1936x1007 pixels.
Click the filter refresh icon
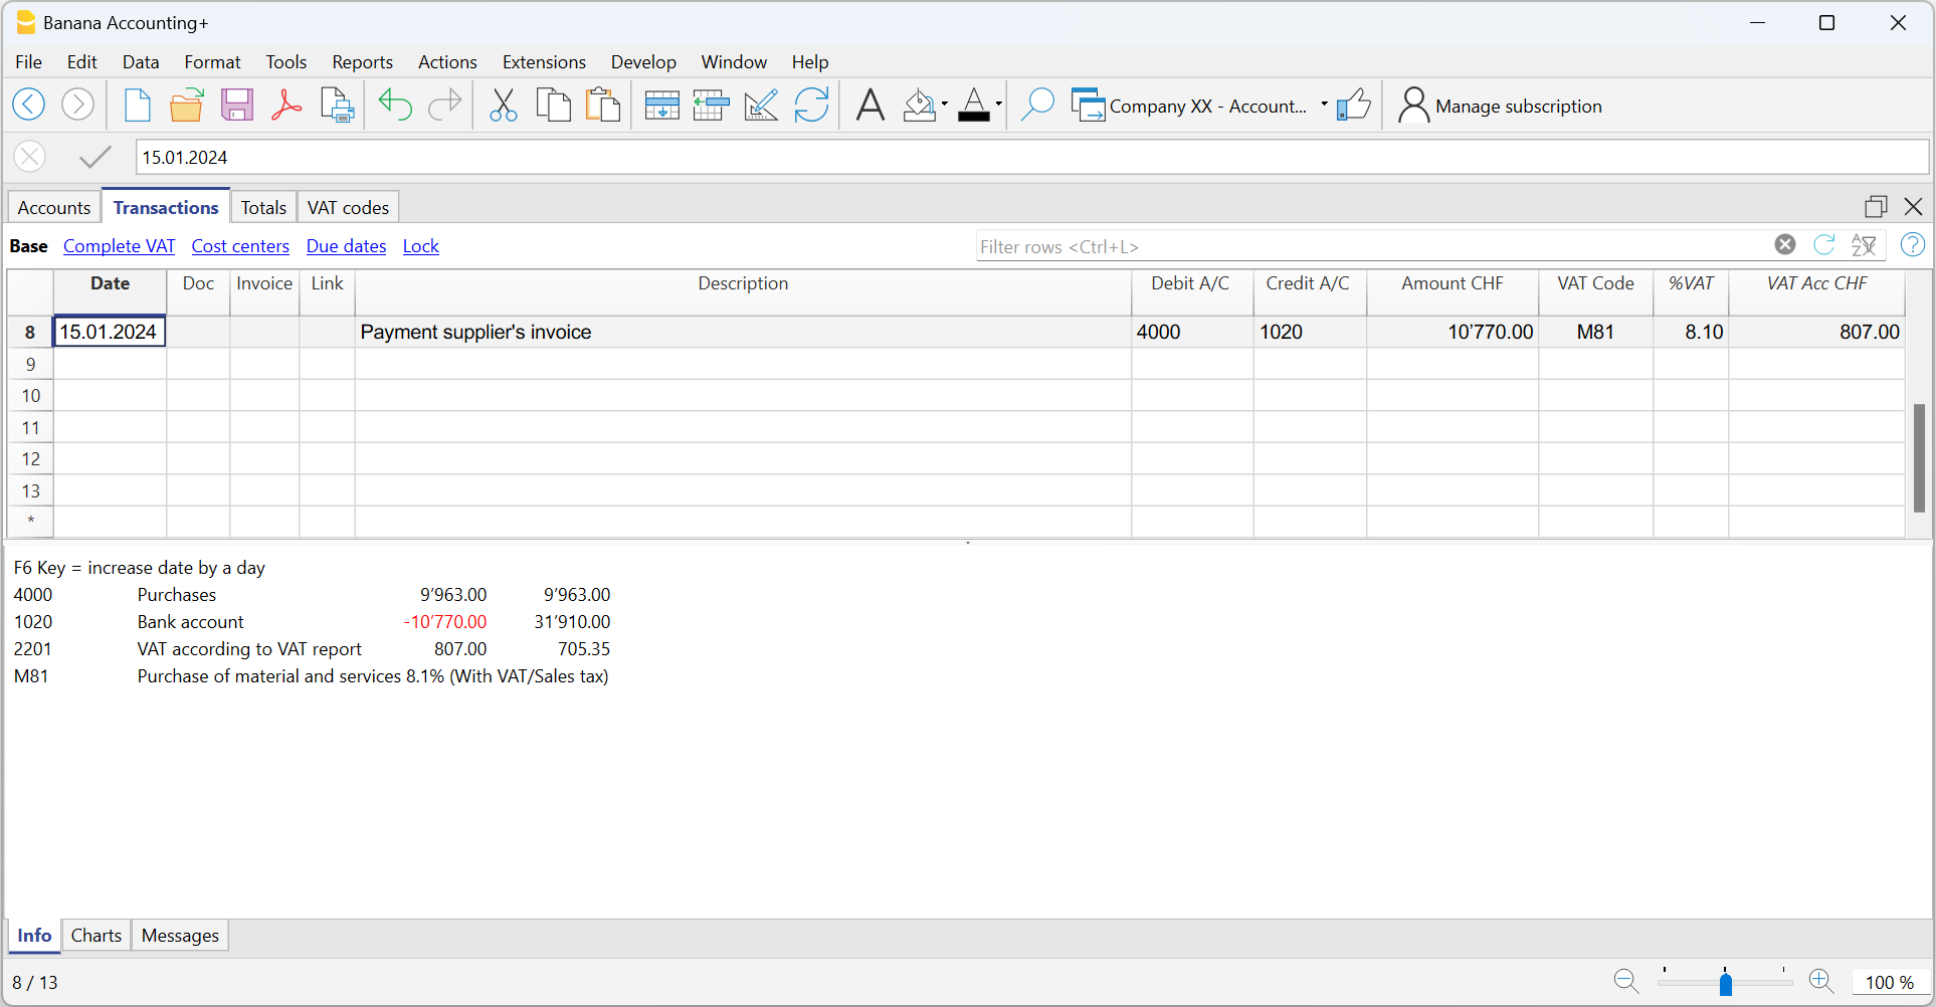pyautogui.click(x=1824, y=245)
